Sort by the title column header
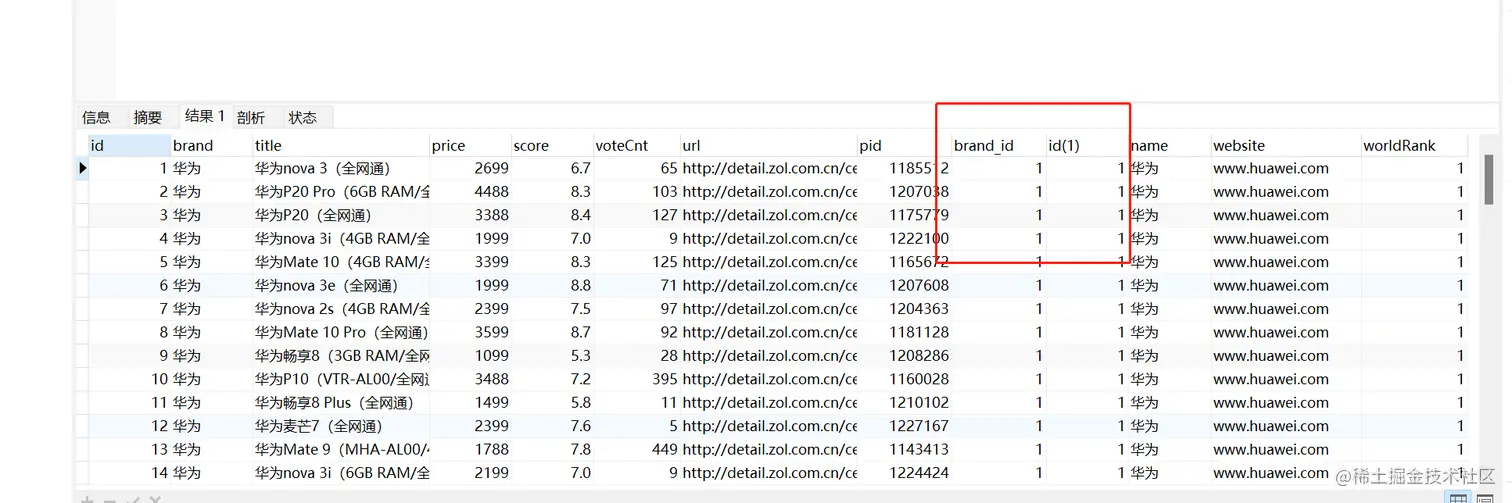The height and width of the screenshot is (503, 1512). (x=341, y=145)
